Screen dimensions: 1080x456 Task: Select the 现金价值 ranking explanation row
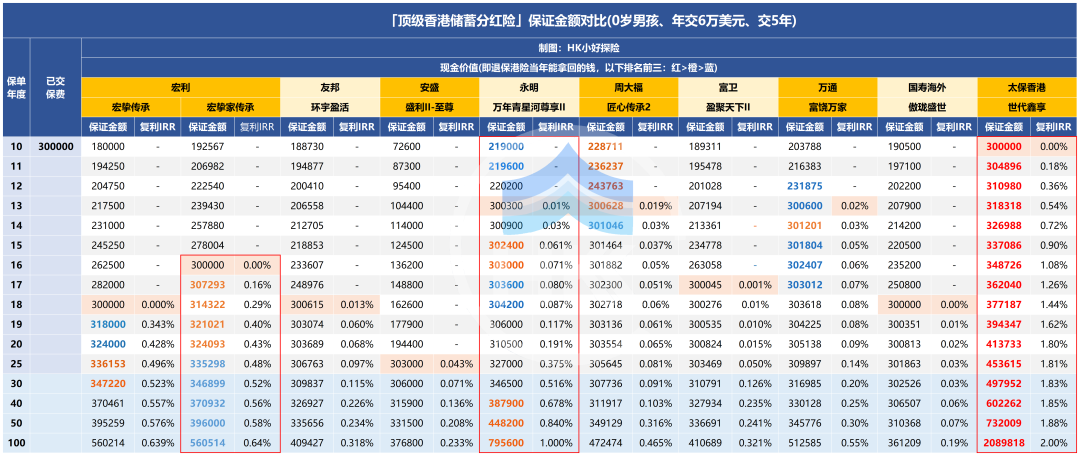579,68
